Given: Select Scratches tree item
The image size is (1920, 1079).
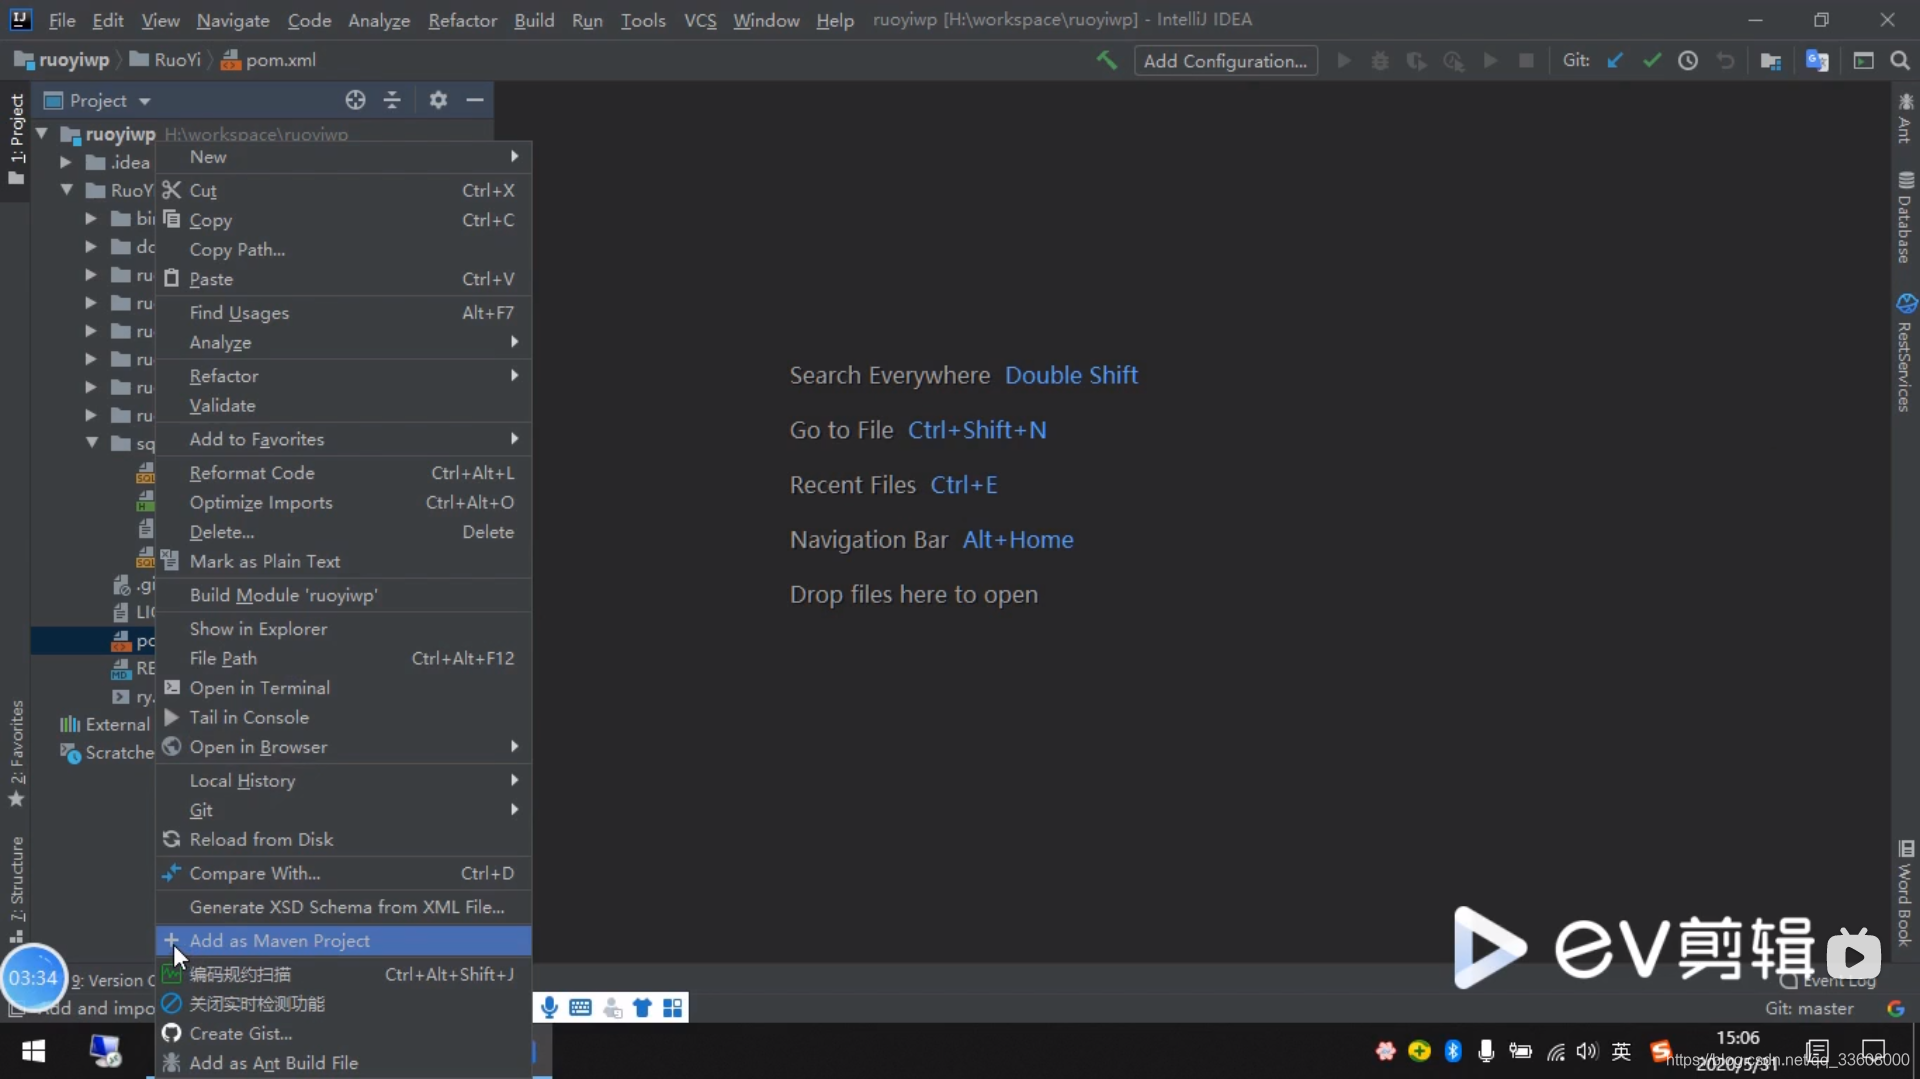Looking at the screenshot, I should [x=107, y=752].
